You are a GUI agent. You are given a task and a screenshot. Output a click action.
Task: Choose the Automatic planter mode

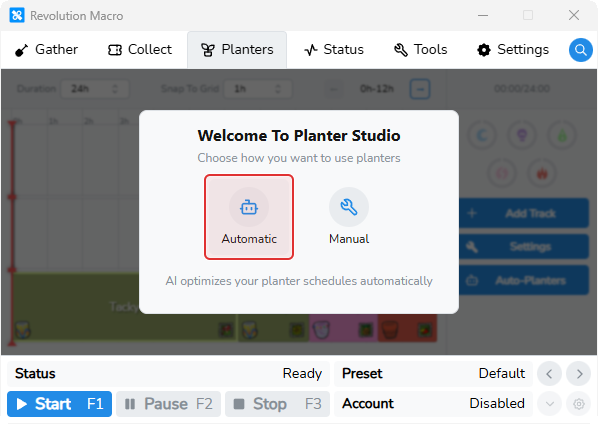coord(249,217)
